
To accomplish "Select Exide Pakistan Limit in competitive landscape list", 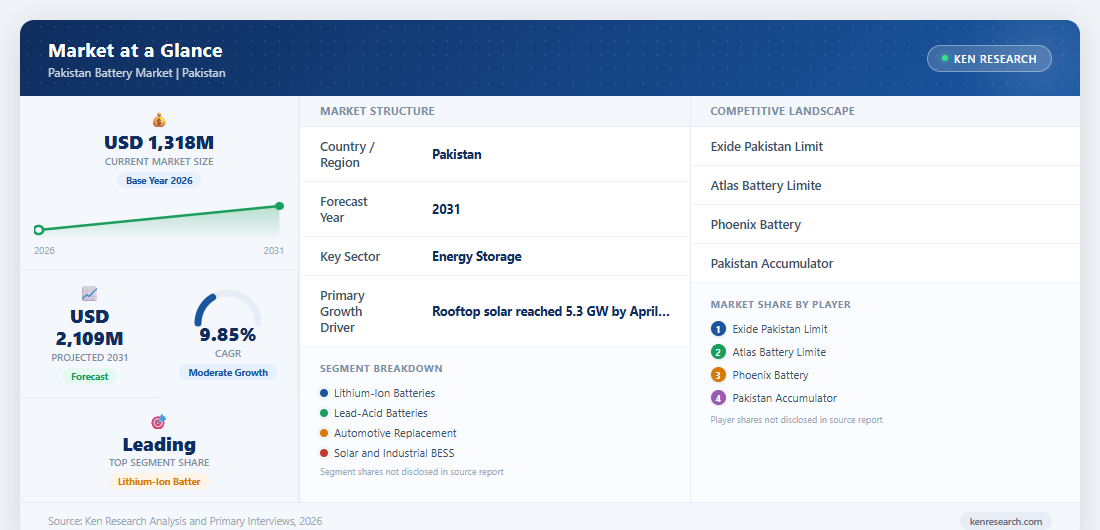I will [x=885, y=147].
